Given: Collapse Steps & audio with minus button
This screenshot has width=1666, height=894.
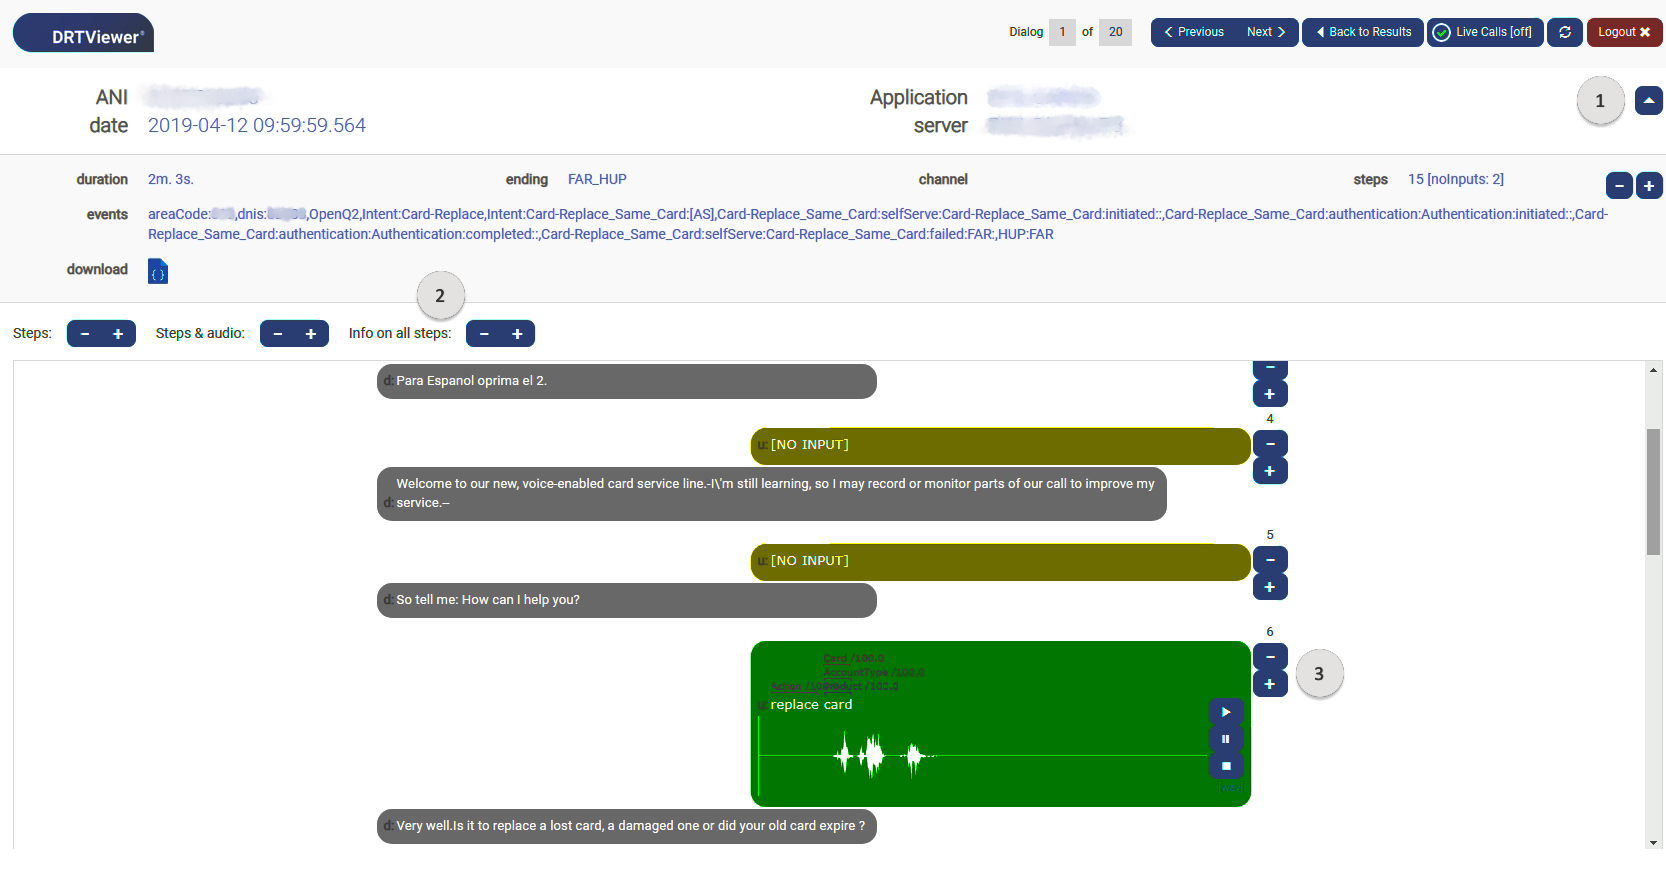Looking at the screenshot, I should tap(278, 334).
